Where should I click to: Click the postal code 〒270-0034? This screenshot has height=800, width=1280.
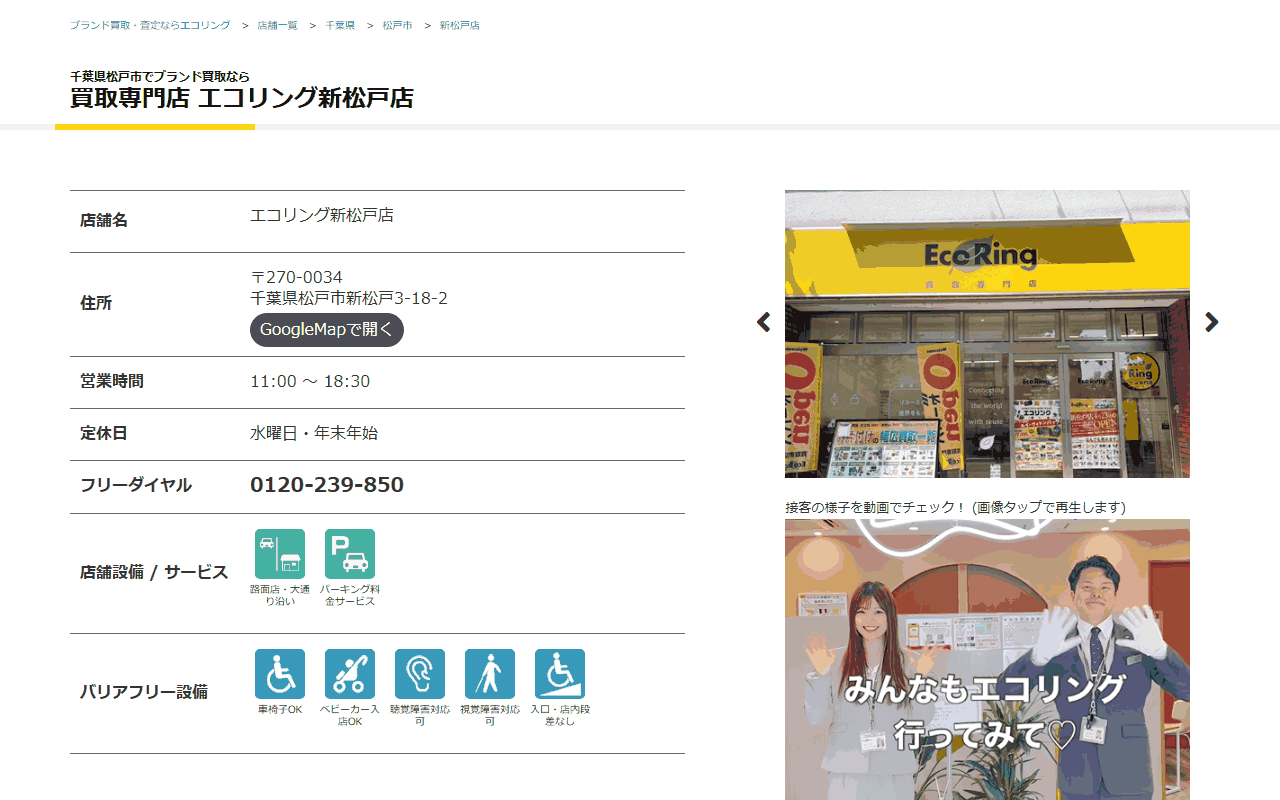[296, 277]
